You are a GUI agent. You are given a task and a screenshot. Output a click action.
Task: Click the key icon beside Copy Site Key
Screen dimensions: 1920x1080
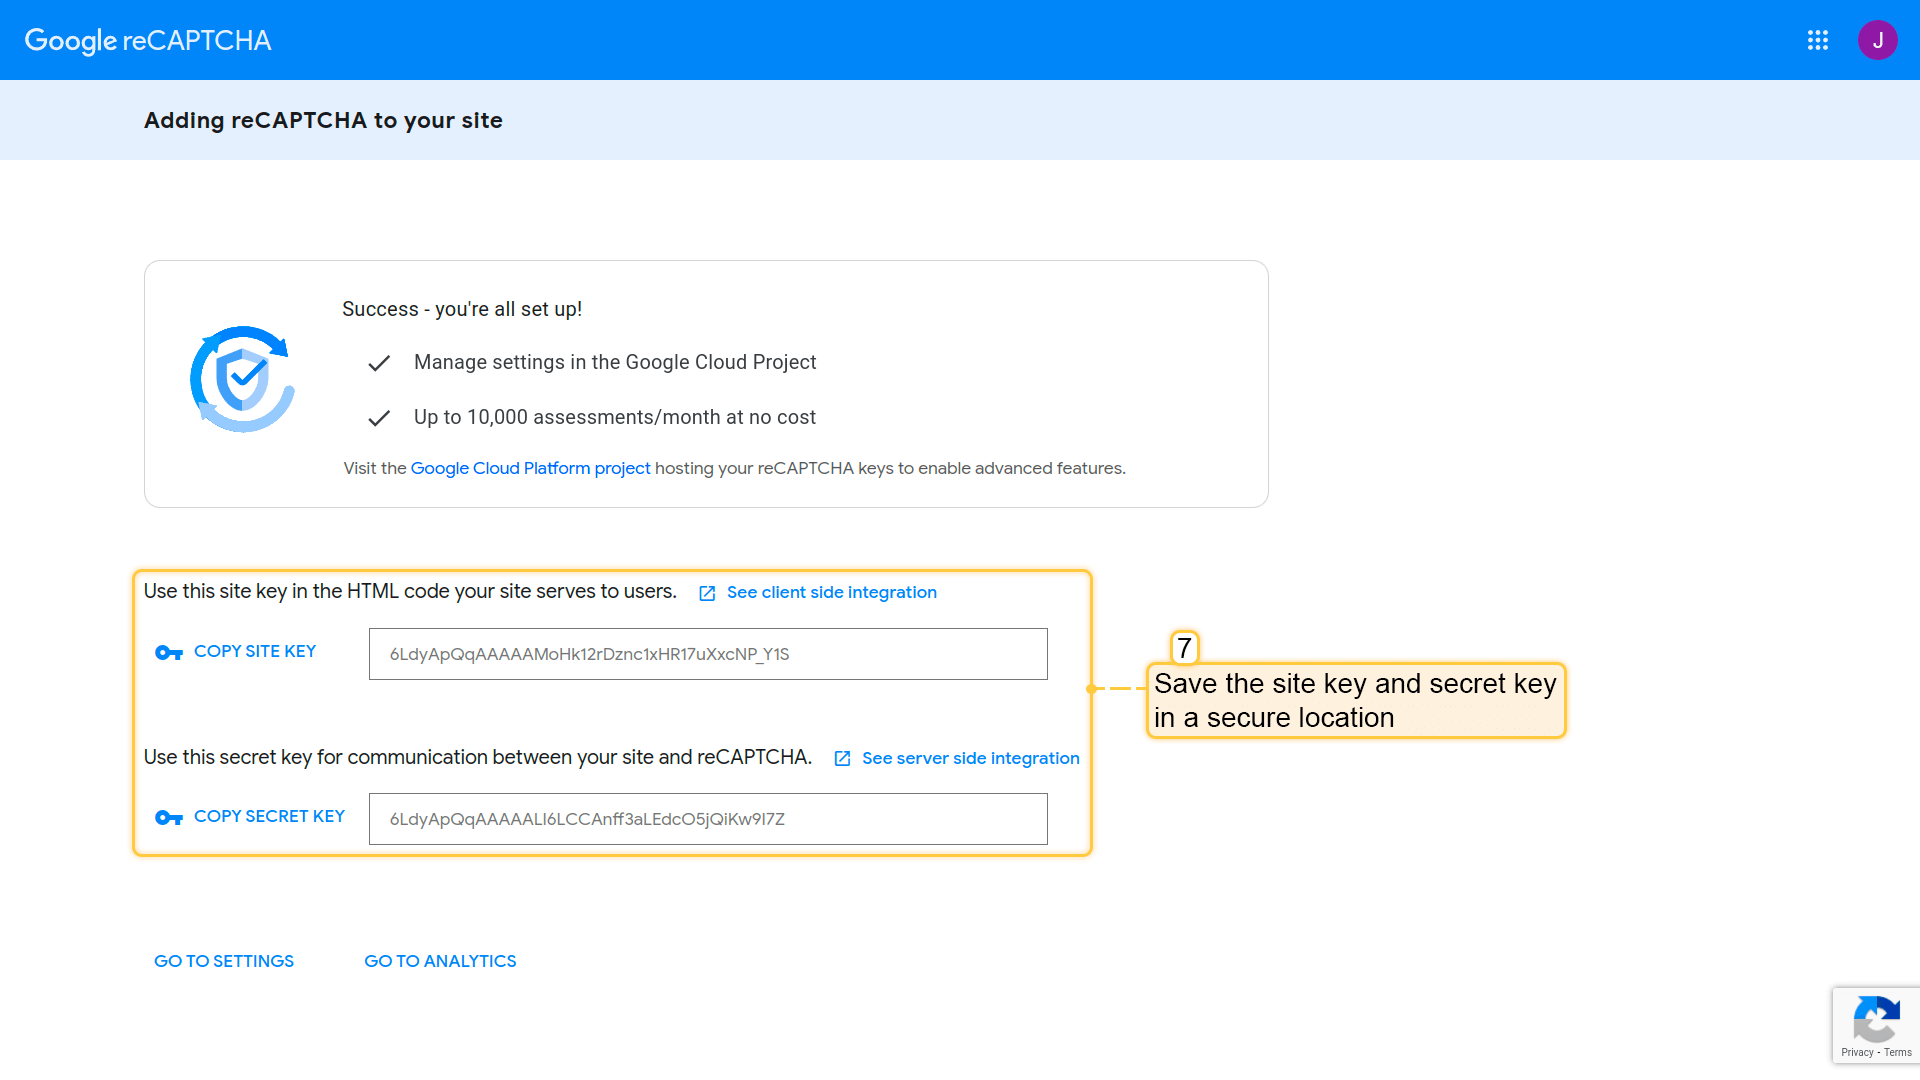coord(168,653)
